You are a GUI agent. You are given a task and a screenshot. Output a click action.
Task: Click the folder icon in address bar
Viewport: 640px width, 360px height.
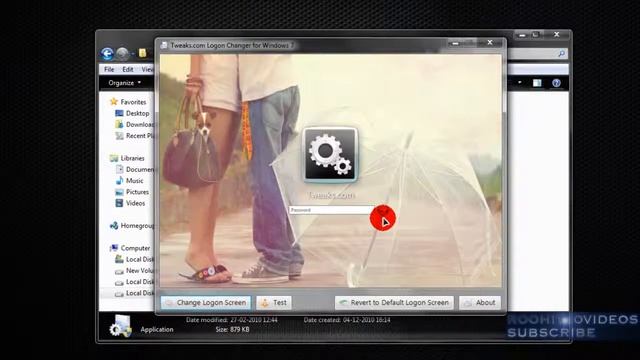142,53
